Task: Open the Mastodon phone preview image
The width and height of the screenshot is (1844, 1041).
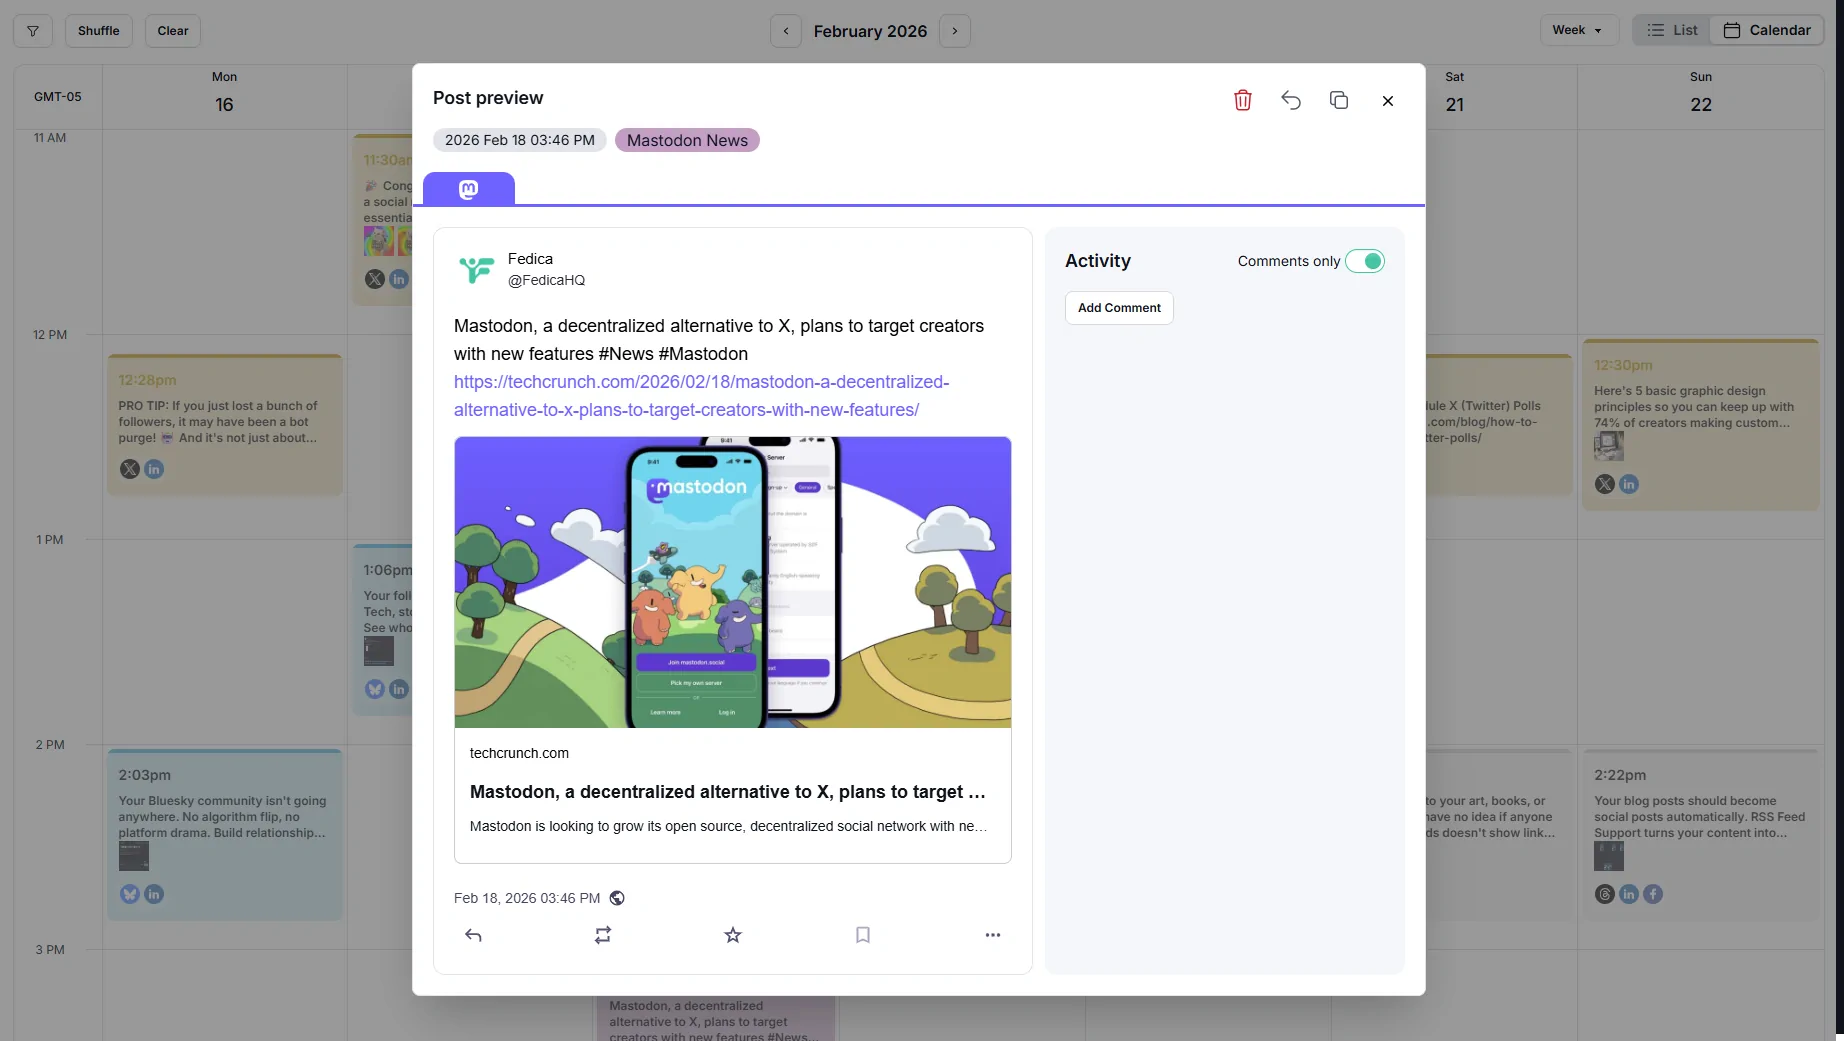Action: 733,582
